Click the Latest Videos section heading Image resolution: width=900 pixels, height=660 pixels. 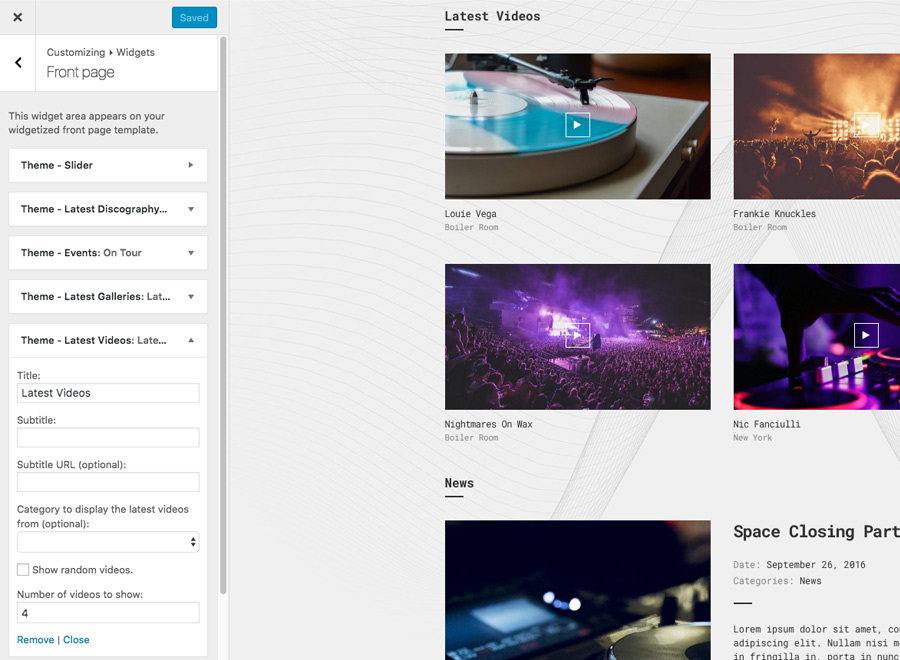pos(492,16)
